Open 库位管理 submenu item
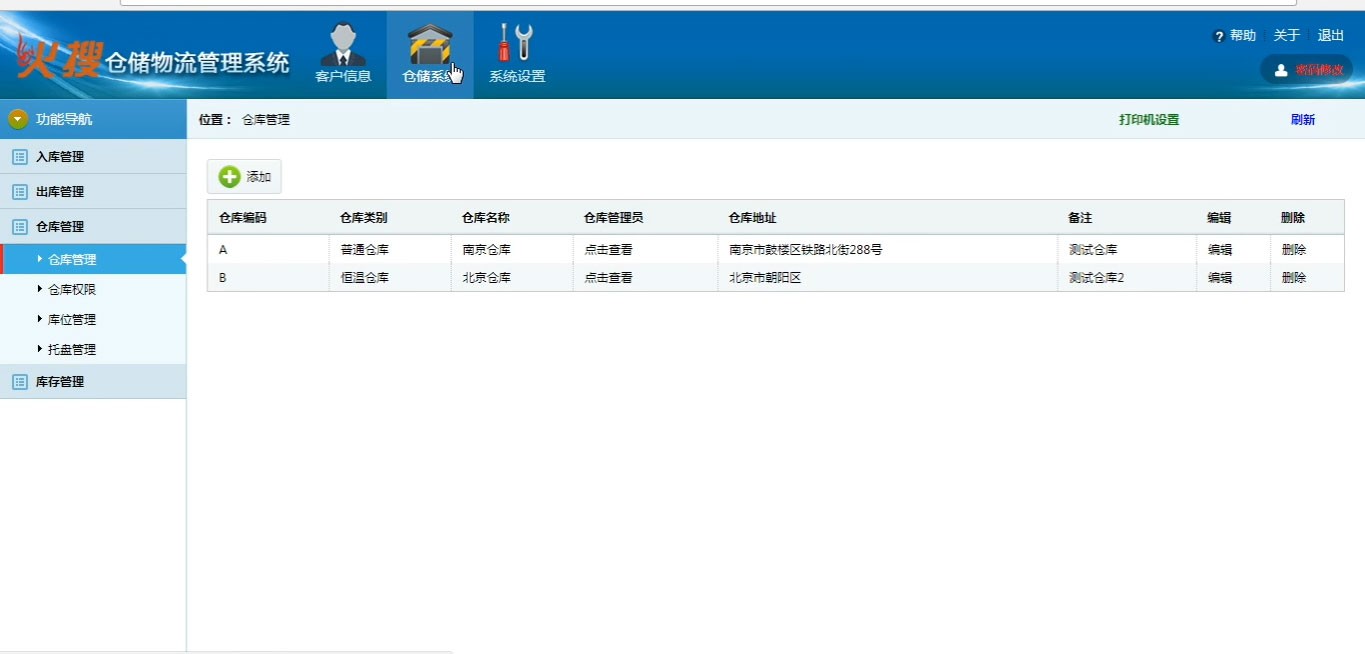Viewport: 1365px width, 654px height. (72, 320)
